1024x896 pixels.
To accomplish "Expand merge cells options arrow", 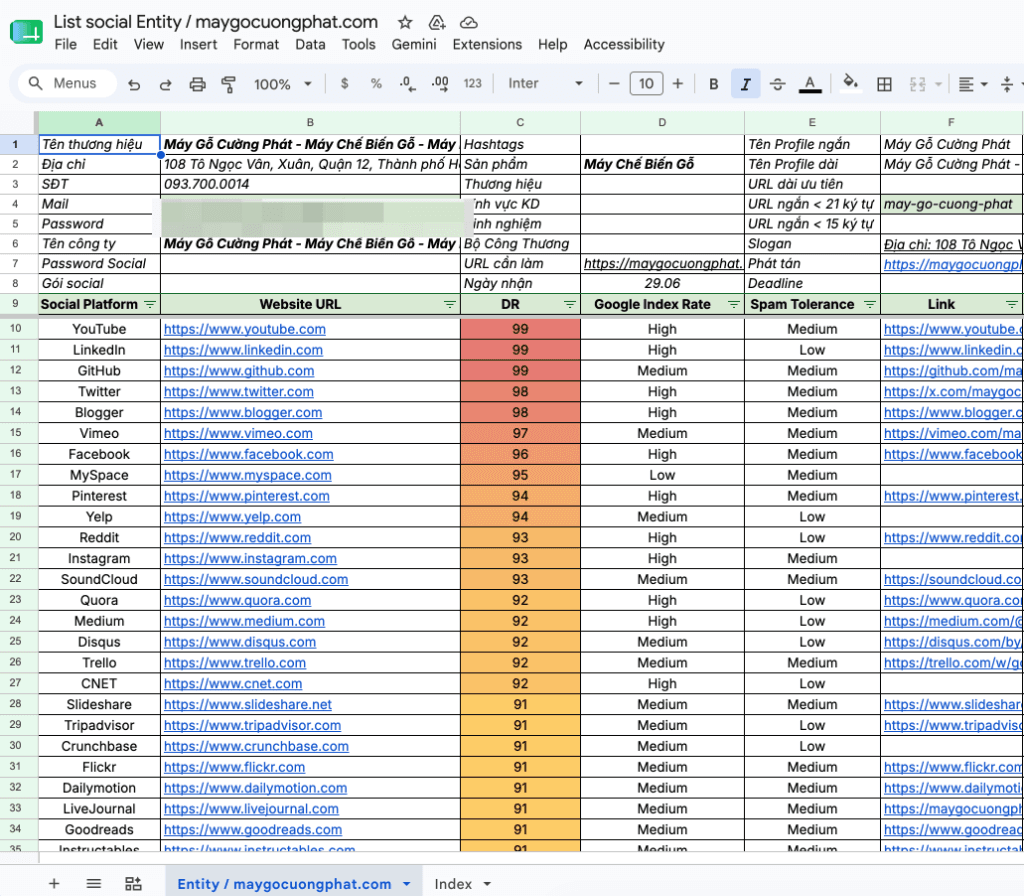I will (x=938, y=84).
